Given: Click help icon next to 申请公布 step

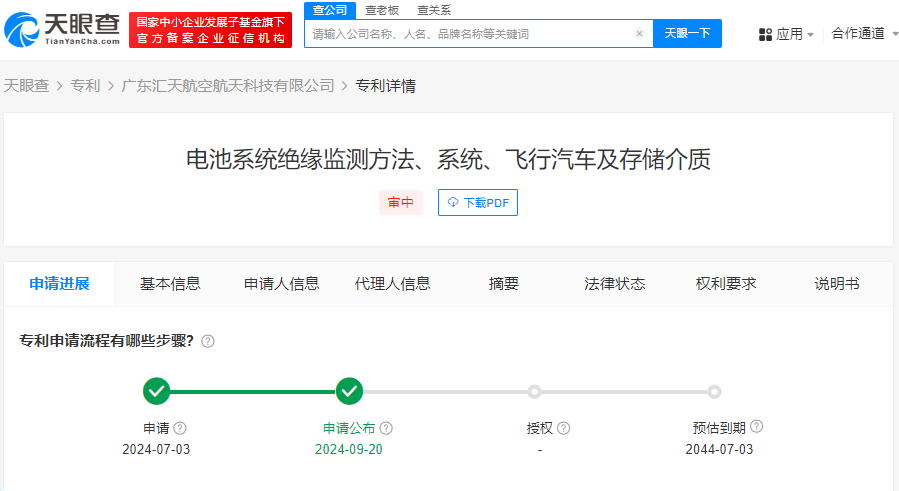Looking at the screenshot, I should 386,428.
